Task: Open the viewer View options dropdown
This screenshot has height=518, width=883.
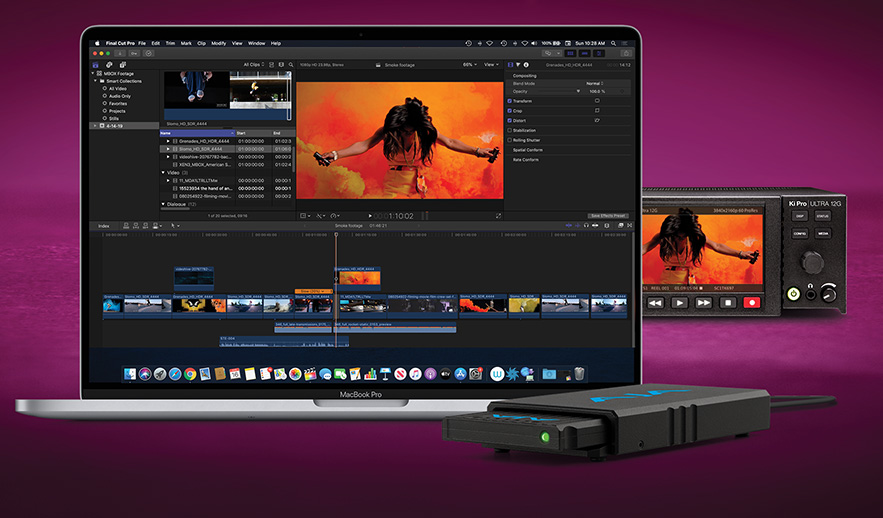Action: click(492, 65)
